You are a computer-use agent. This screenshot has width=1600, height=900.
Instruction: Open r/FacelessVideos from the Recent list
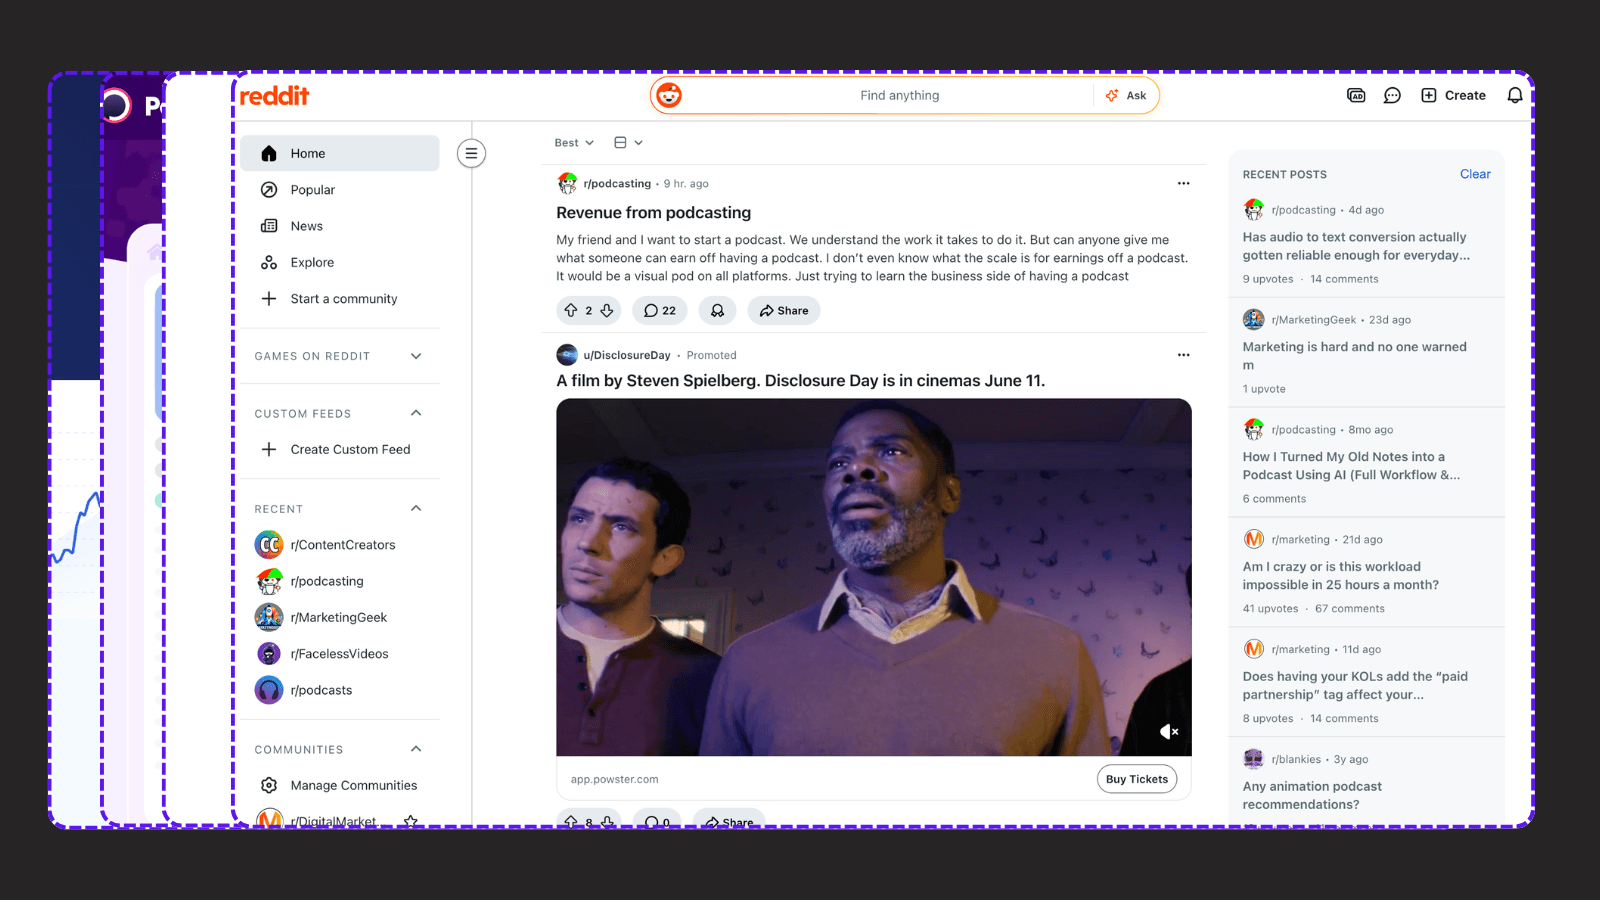[340, 654]
